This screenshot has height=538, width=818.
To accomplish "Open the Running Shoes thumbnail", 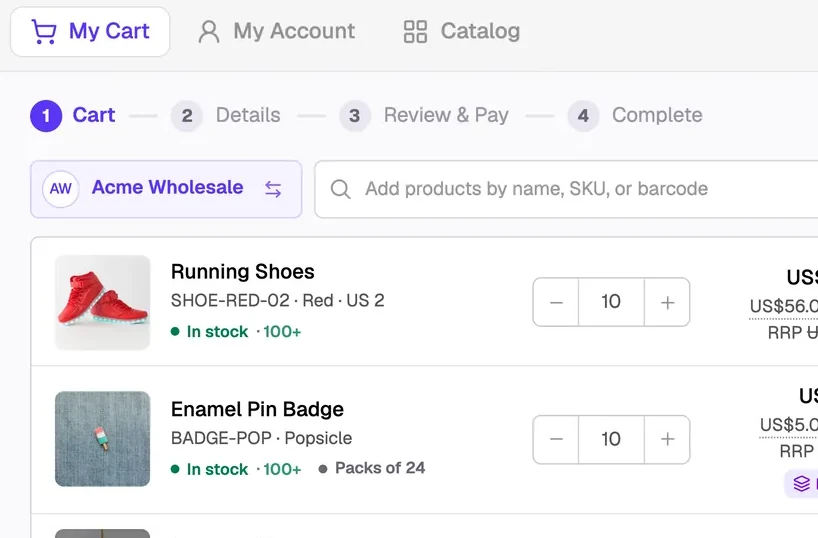I will [103, 302].
